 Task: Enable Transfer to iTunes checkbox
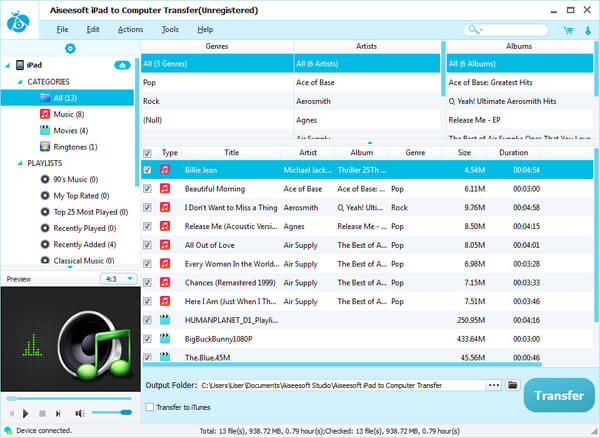coord(150,407)
